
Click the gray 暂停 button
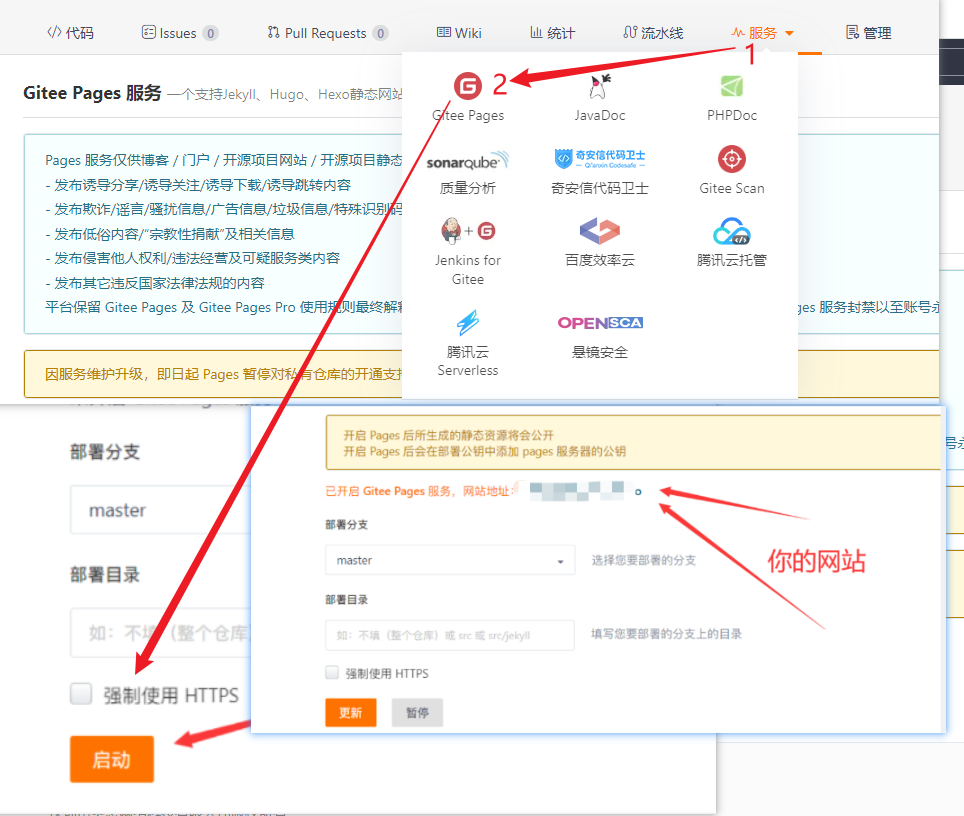tap(417, 712)
